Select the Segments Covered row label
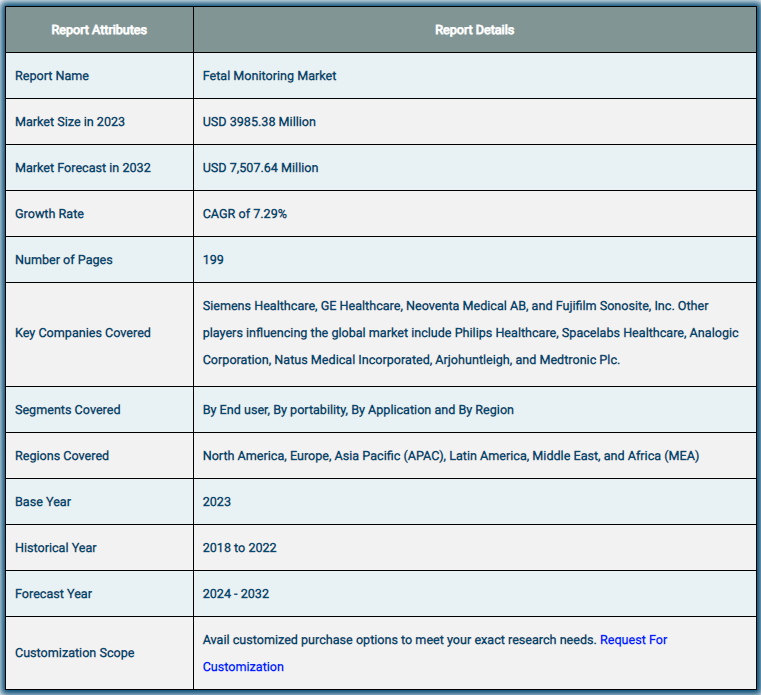Viewport: 761px width, 695px height. [67, 410]
